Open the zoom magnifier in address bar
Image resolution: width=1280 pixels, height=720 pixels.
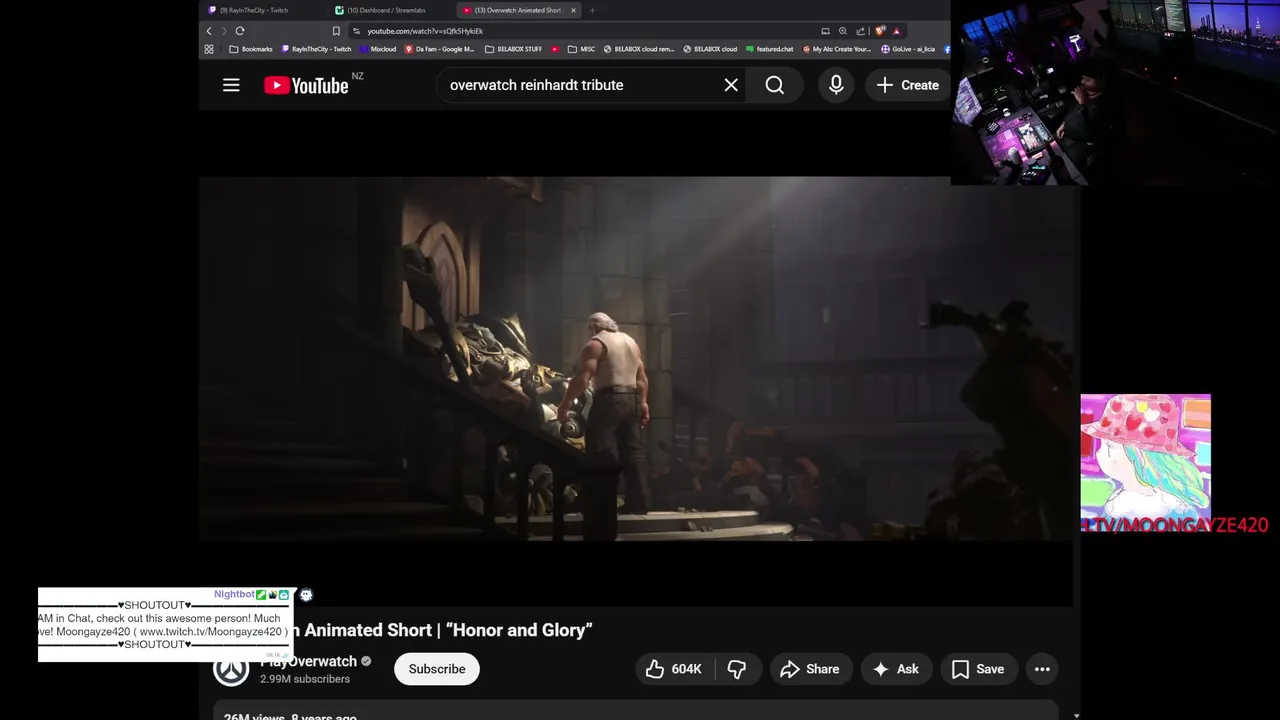[843, 31]
